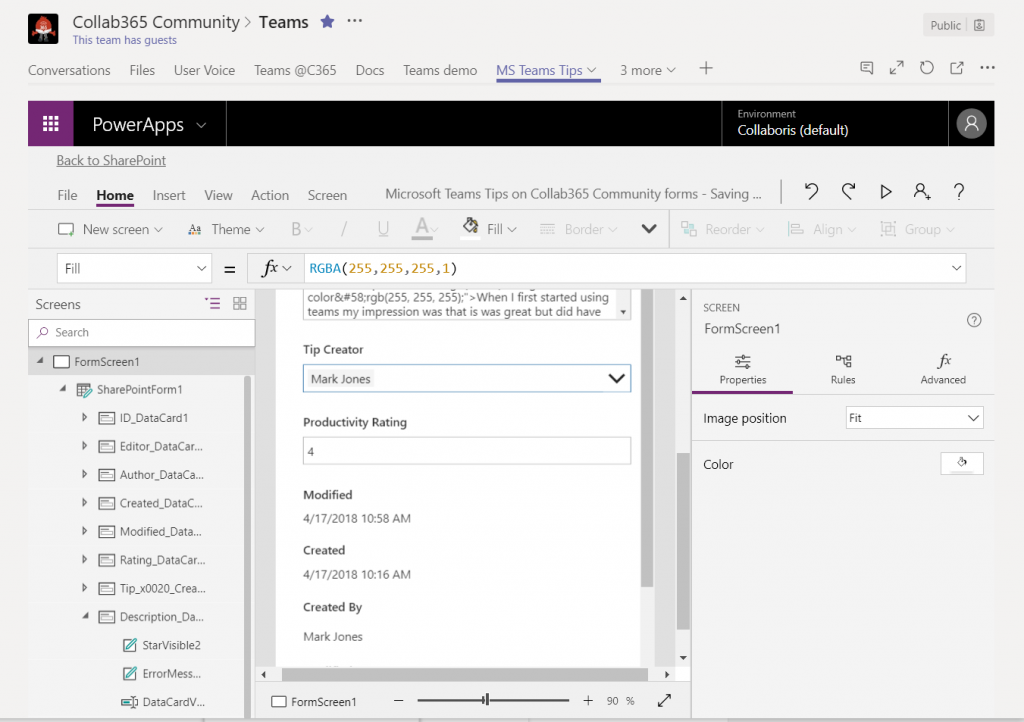This screenshot has height=722, width=1024.
Task: Open the Action ribbon menu
Action: coord(270,195)
